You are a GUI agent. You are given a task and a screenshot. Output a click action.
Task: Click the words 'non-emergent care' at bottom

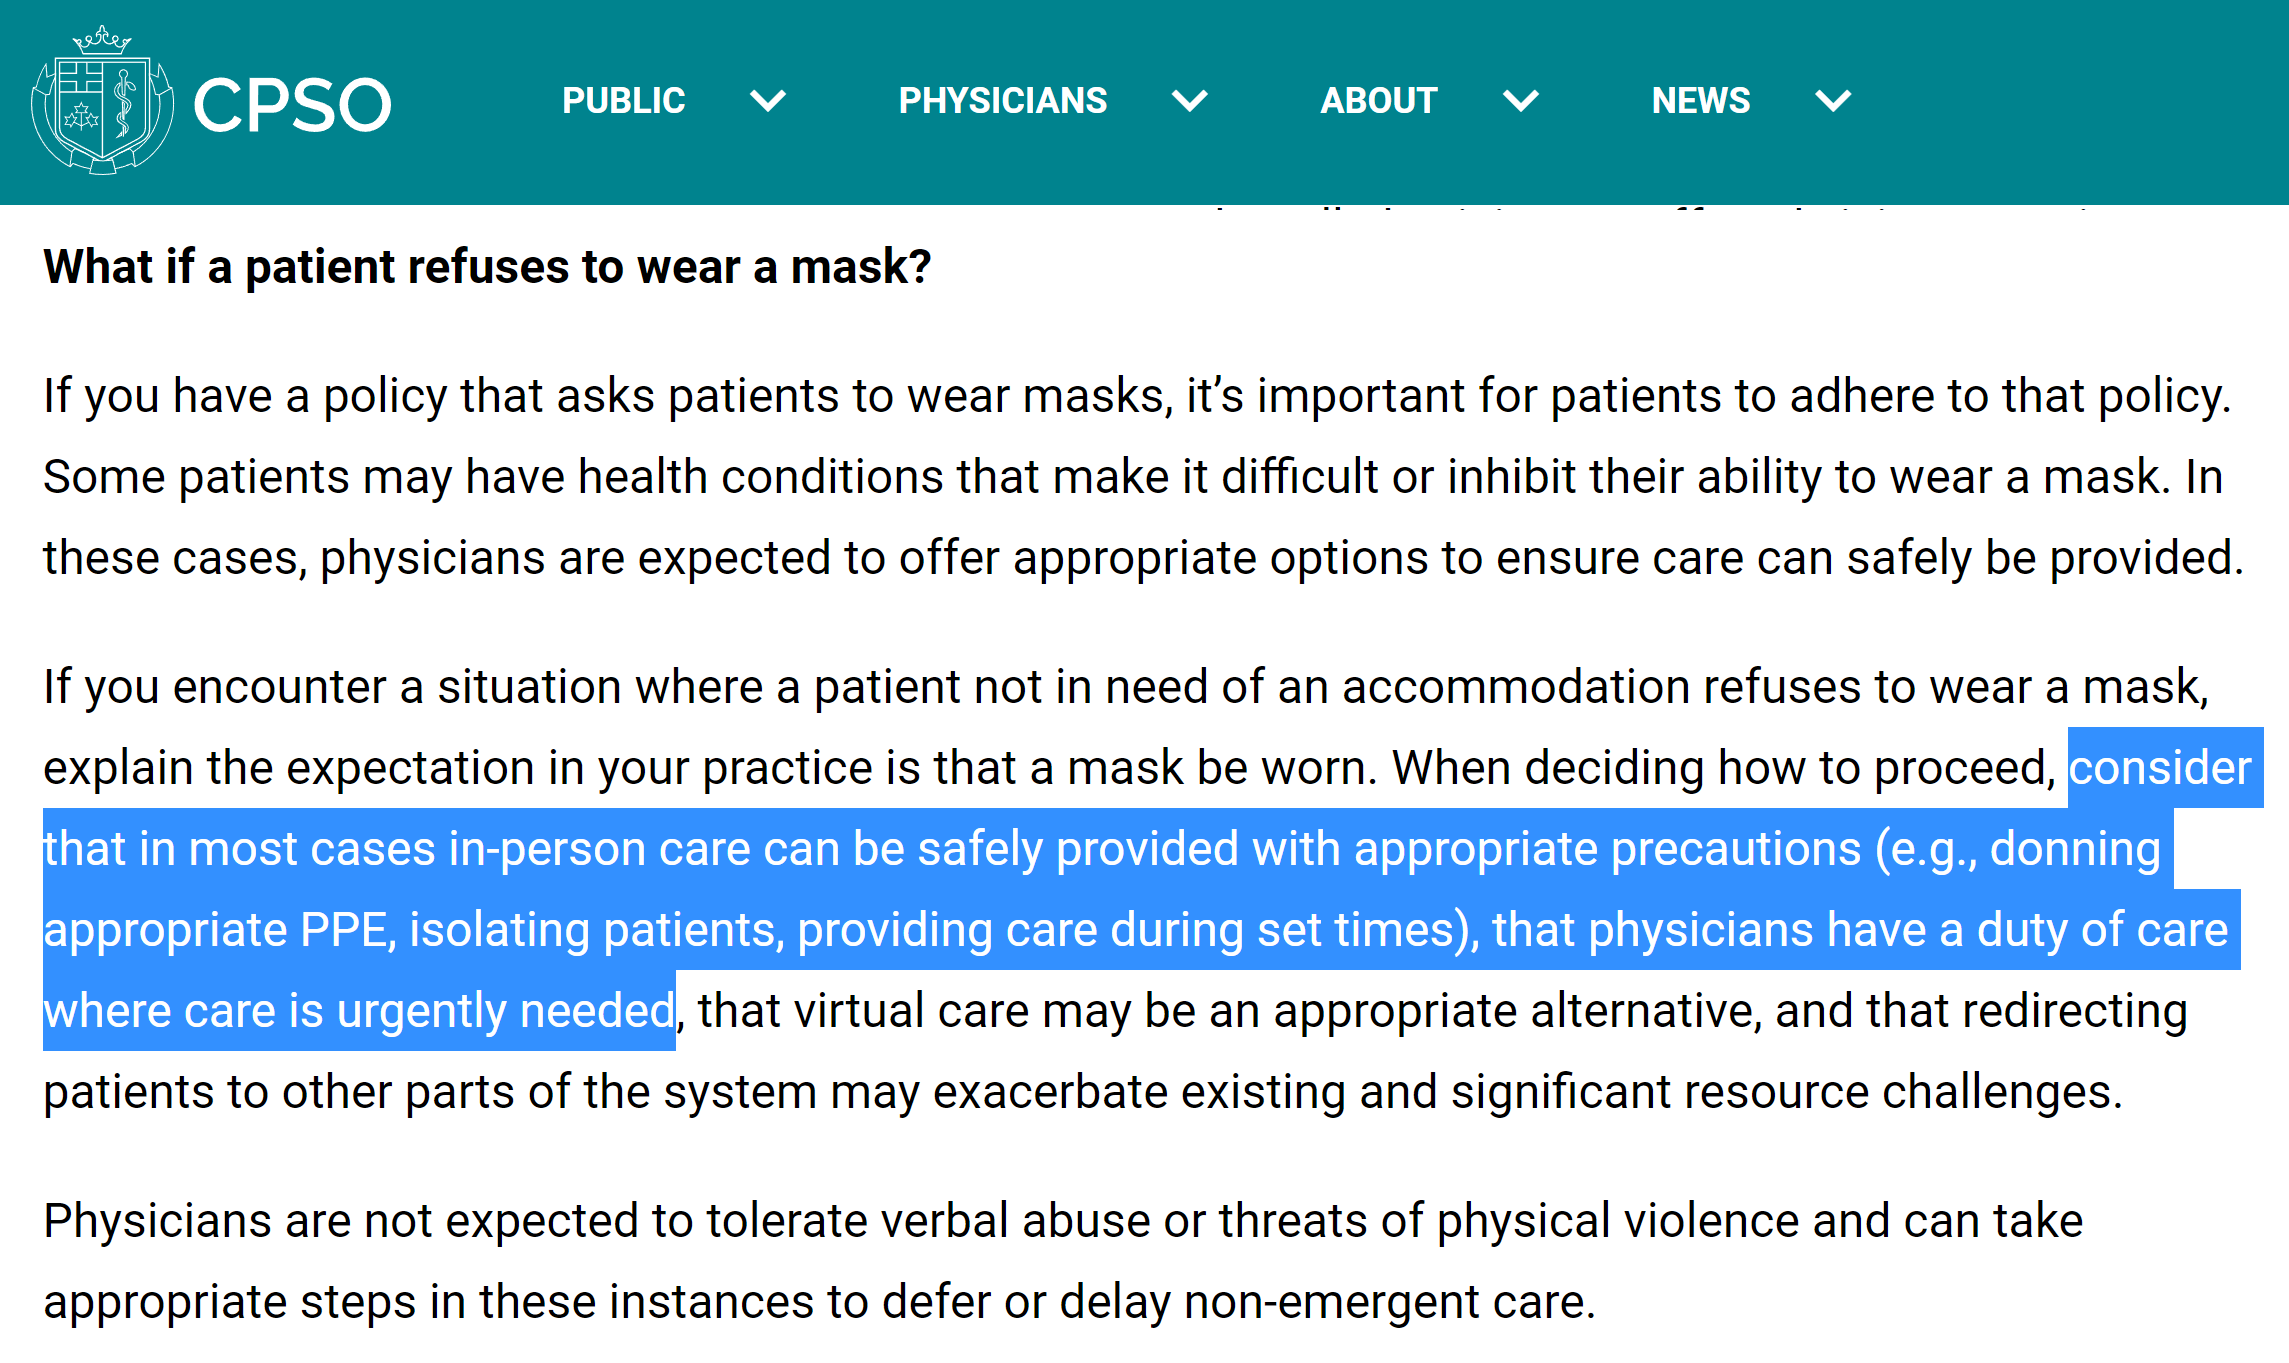pyautogui.click(x=1389, y=1302)
